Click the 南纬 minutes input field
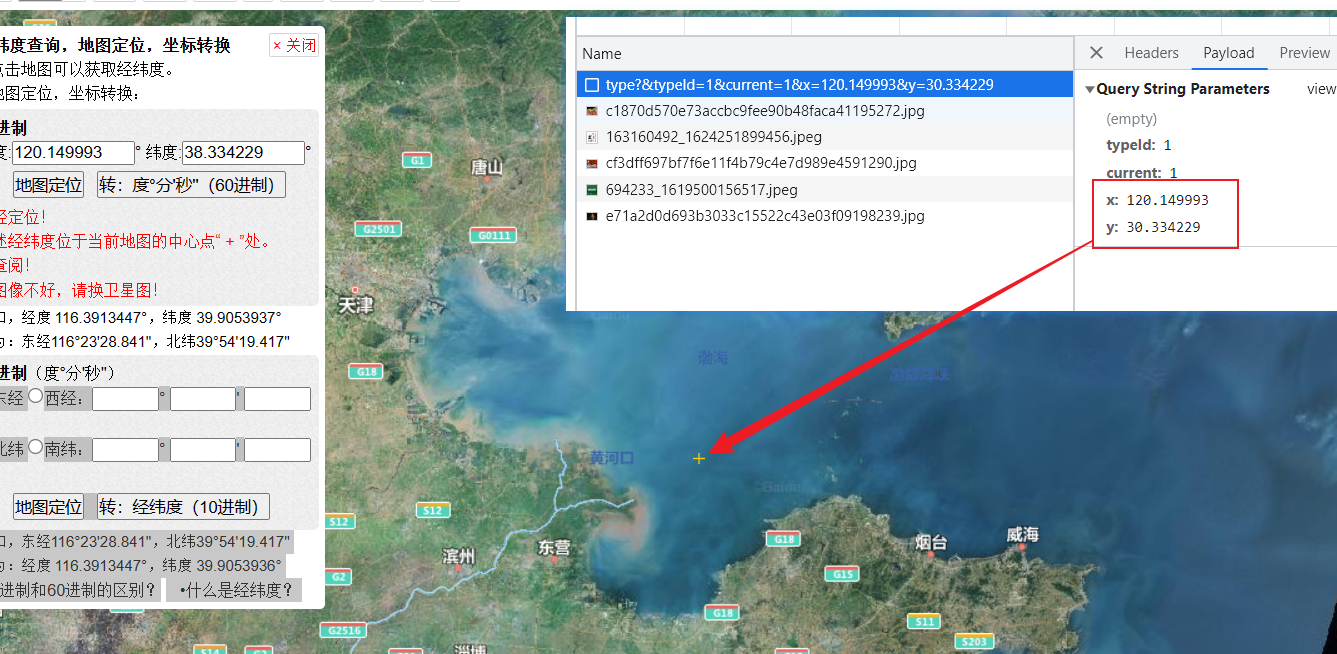Screen dimensions: 1337x654 pyautogui.click(x=202, y=450)
